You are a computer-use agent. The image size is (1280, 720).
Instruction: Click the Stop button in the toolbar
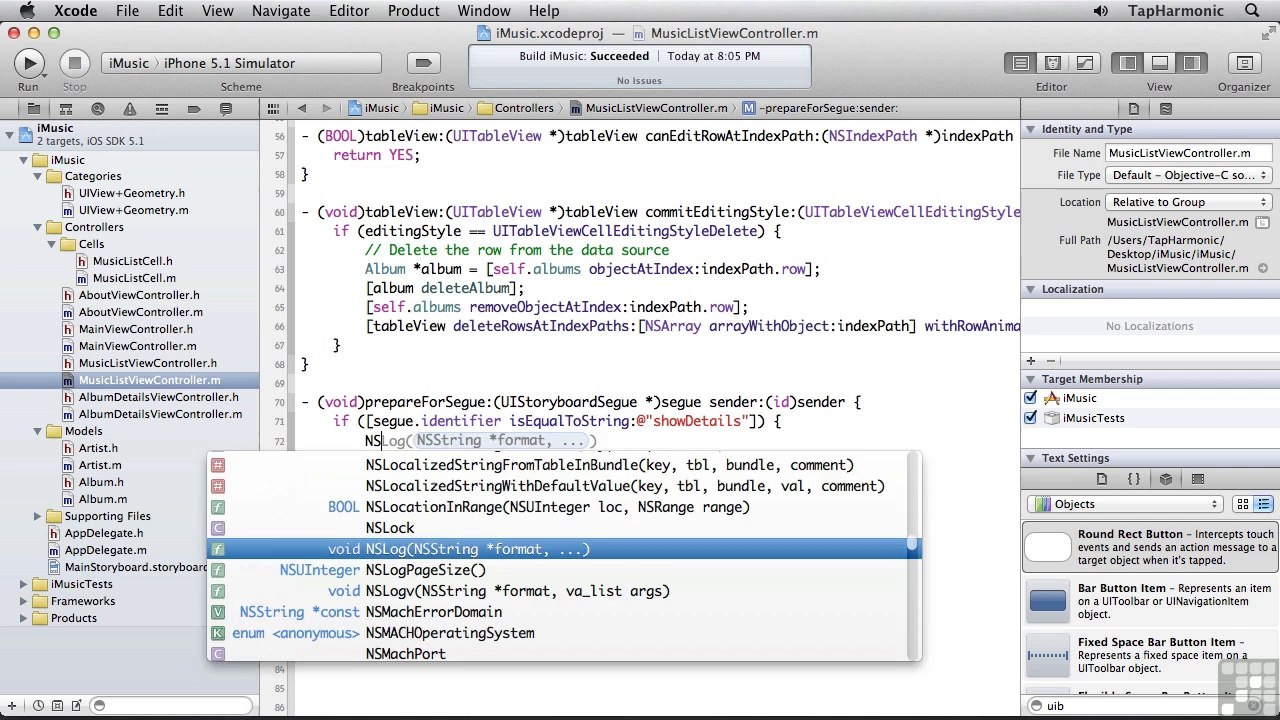pos(74,63)
